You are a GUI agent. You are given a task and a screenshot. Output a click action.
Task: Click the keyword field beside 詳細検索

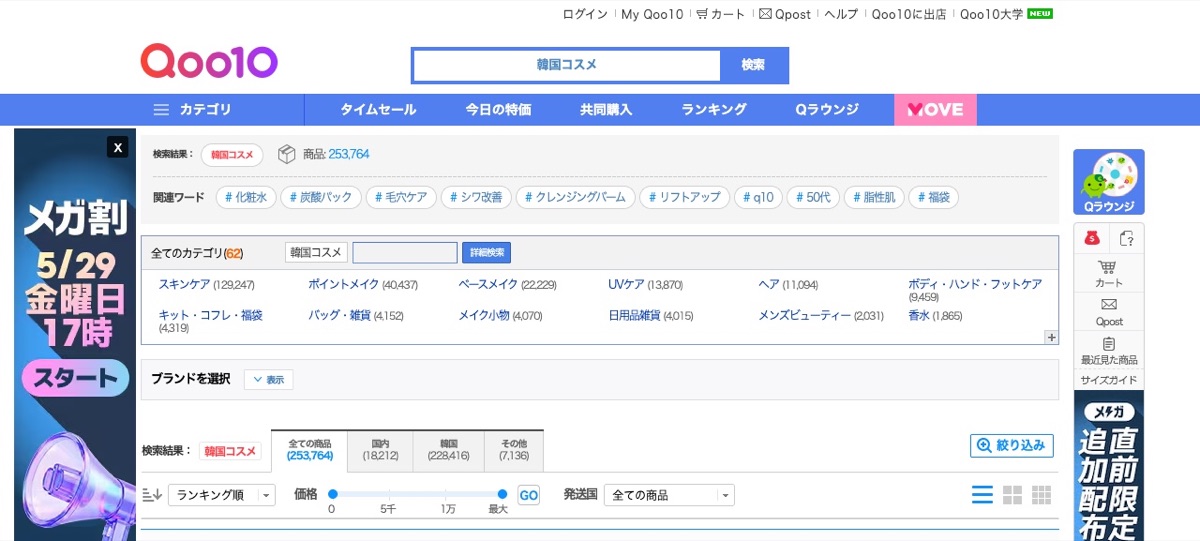click(405, 252)
